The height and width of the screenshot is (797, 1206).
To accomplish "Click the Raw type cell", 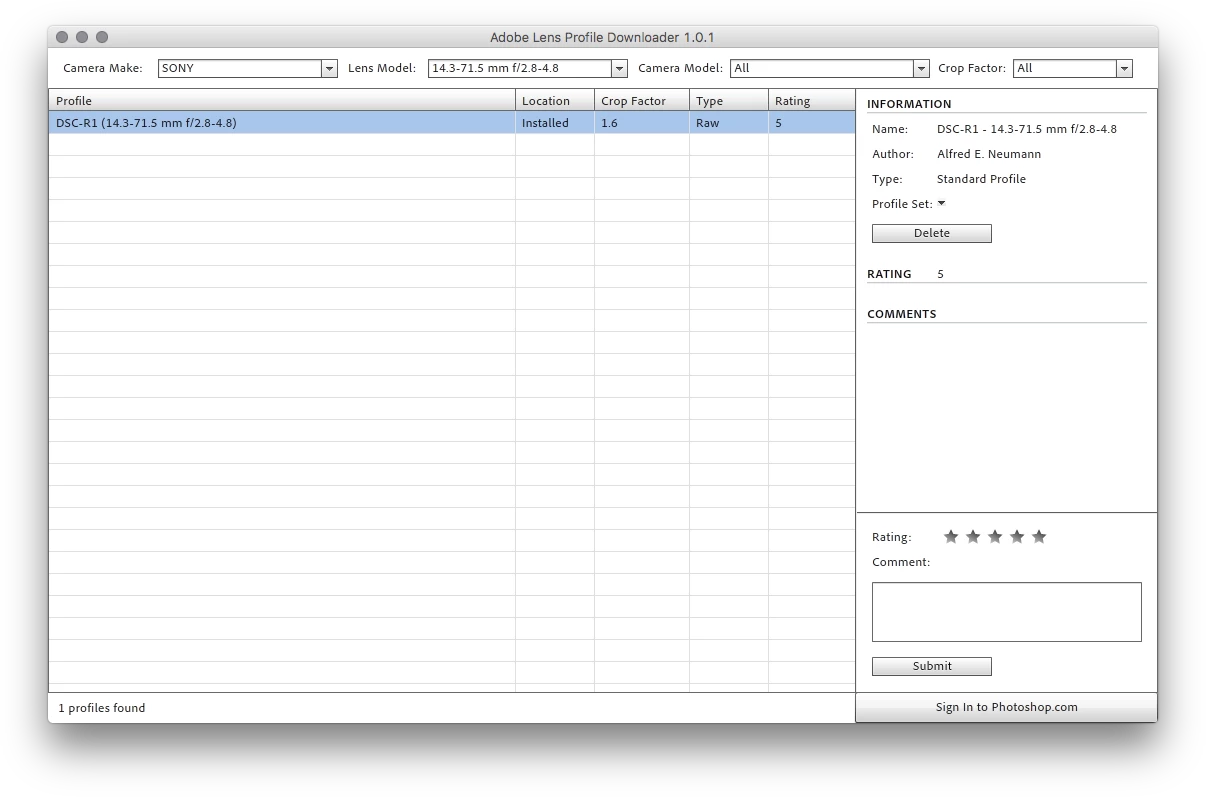I will (x=729, y=123).
